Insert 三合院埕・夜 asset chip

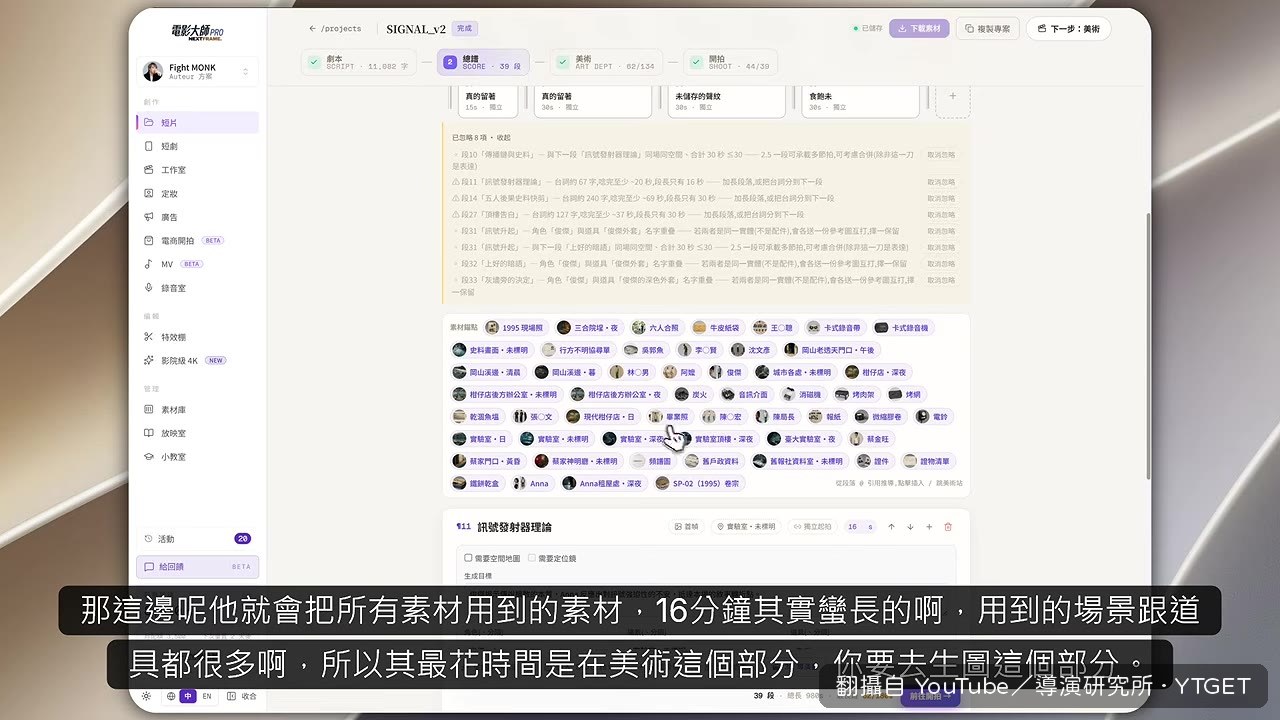pyautogui.click(x=588, y=327)
